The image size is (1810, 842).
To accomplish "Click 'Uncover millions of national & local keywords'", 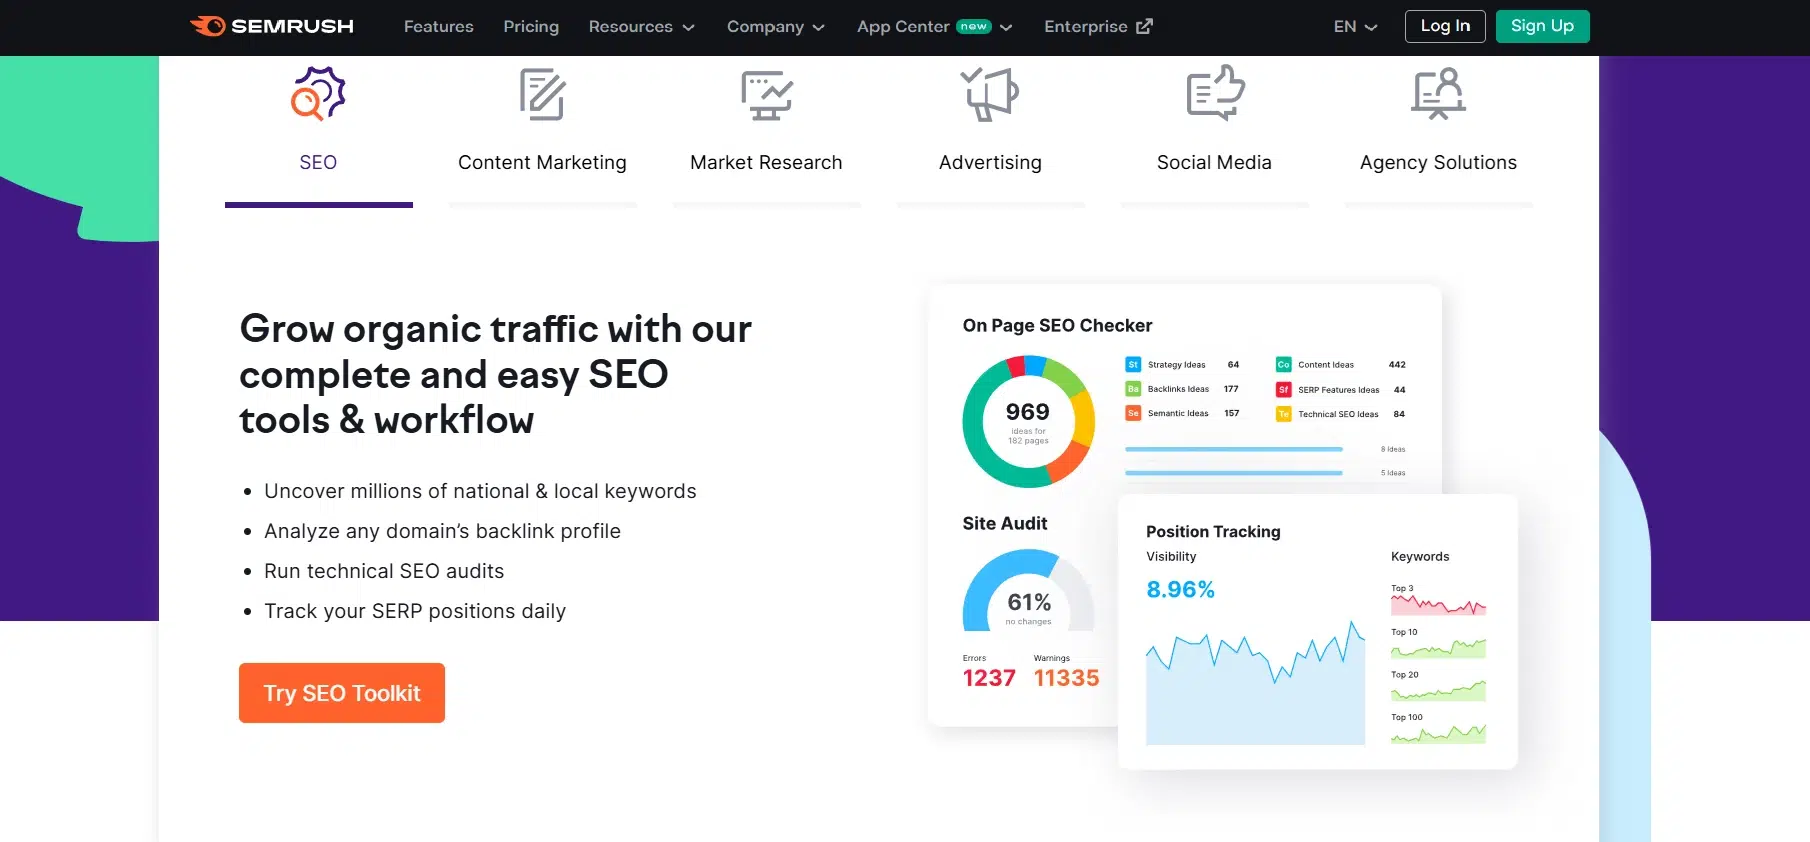I will pos(480,491).
